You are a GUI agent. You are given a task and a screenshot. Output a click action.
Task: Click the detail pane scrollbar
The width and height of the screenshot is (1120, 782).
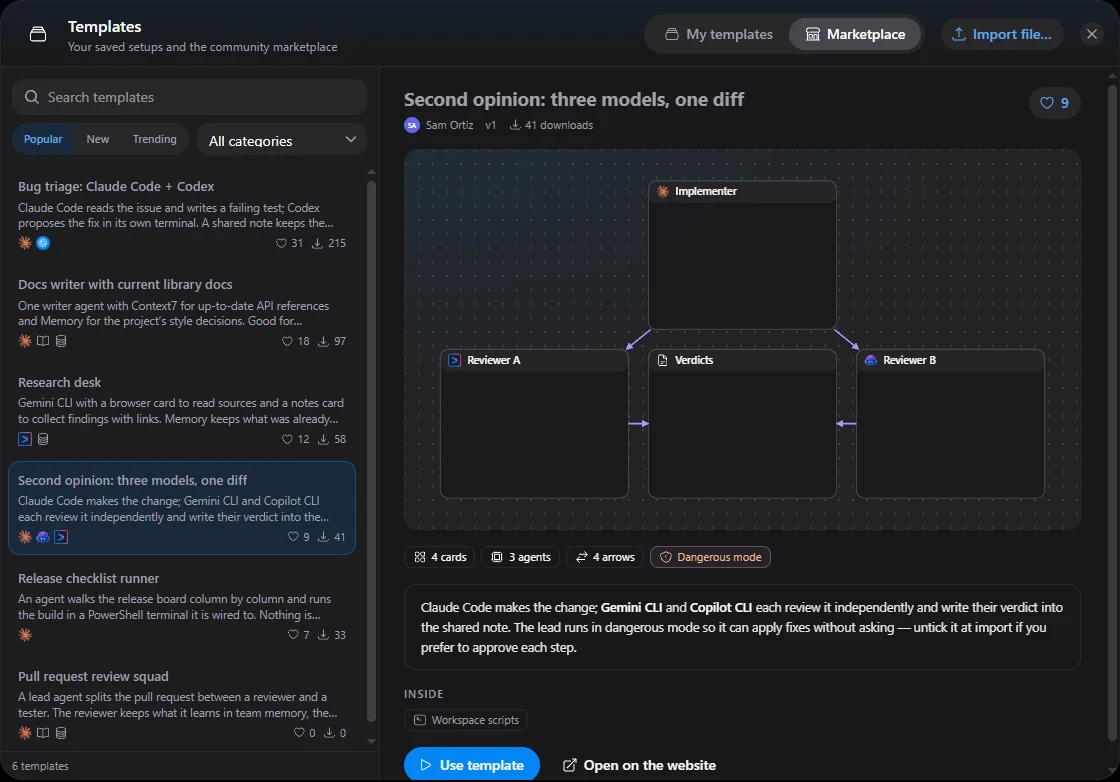1111,411
